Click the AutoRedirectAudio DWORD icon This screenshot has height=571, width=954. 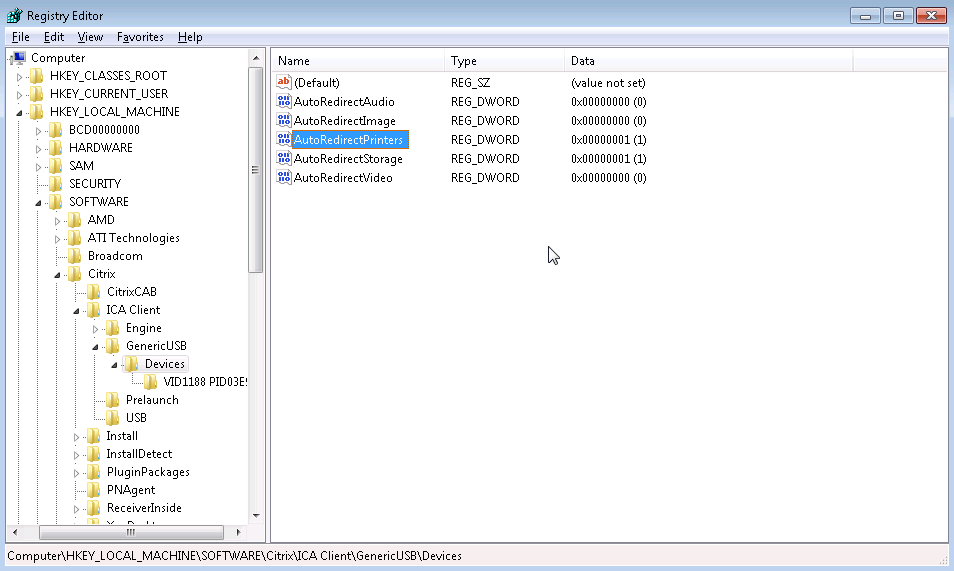(284, 102)
